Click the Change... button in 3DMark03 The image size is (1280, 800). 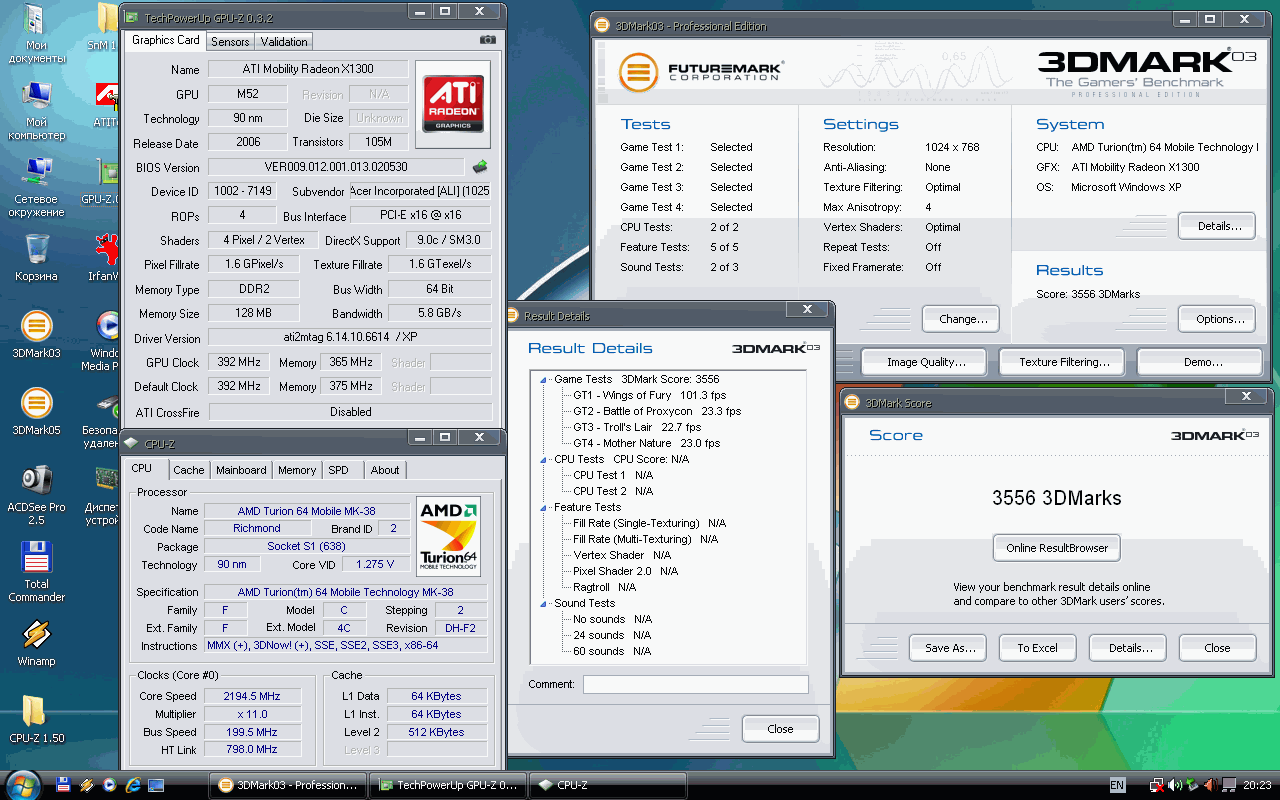point(961,319)
